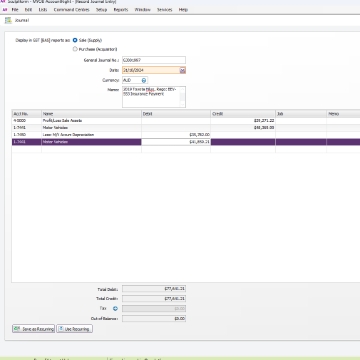The width and height of the screenshot is (360, 360).
Task: Click the Total Credit value field
Action: pos(154,299)
